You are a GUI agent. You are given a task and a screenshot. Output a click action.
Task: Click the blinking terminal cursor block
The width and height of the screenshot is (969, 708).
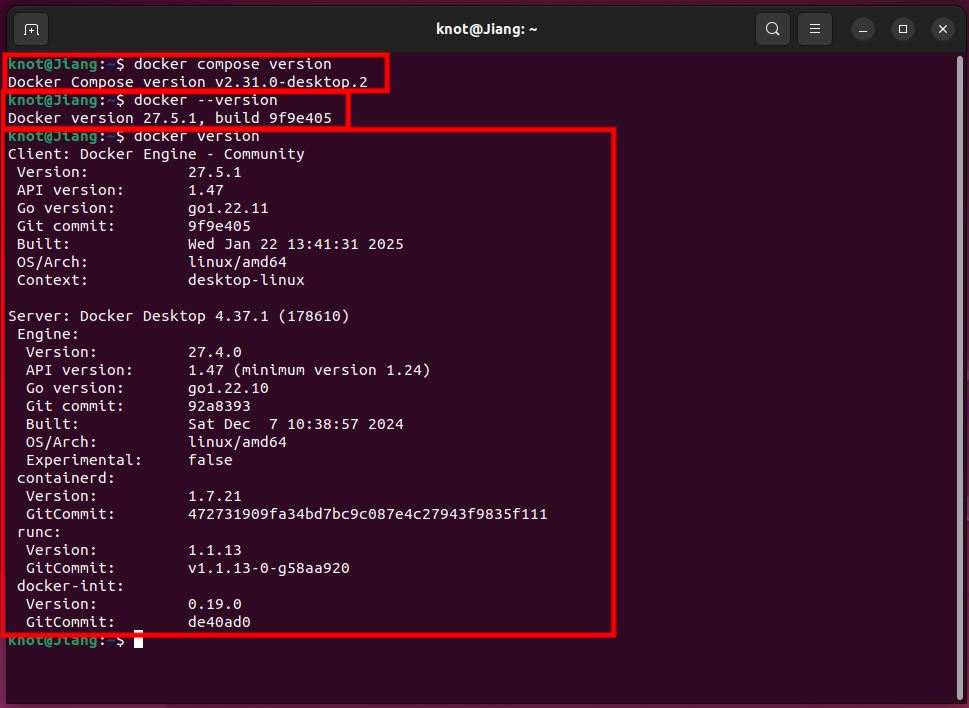click(x=138, y=640)
